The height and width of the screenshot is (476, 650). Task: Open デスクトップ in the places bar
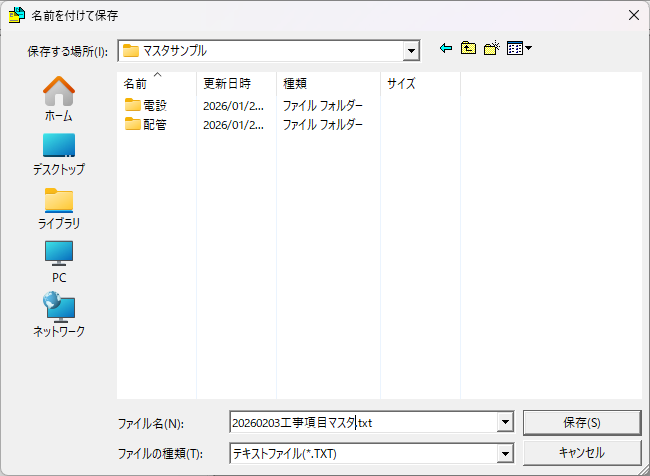(59, 154)
